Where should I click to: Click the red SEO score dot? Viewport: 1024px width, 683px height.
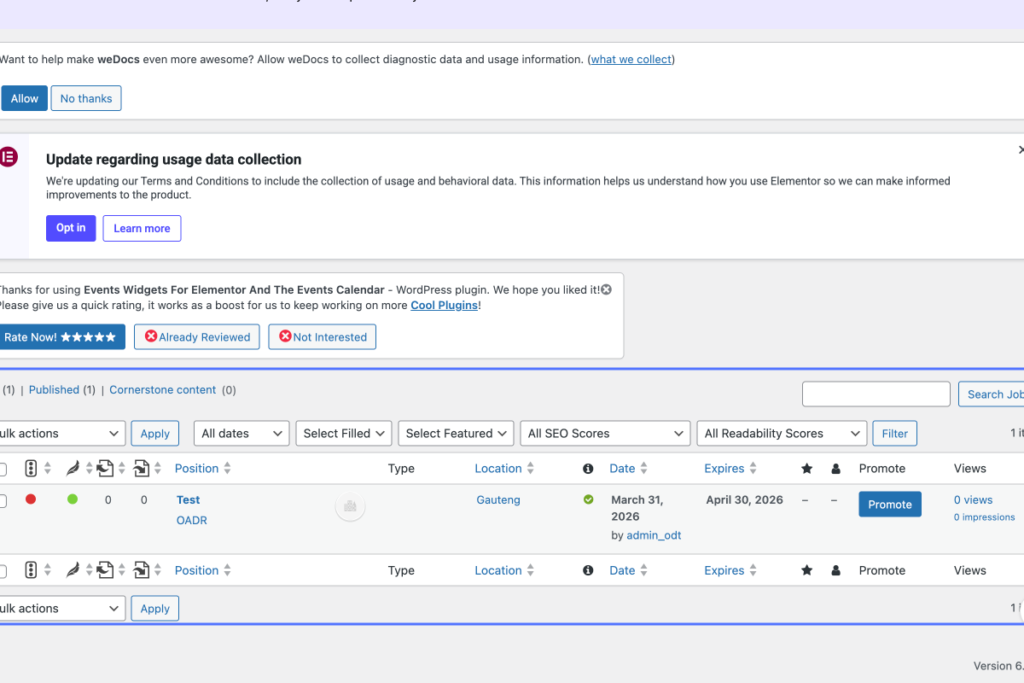(31, 500)
